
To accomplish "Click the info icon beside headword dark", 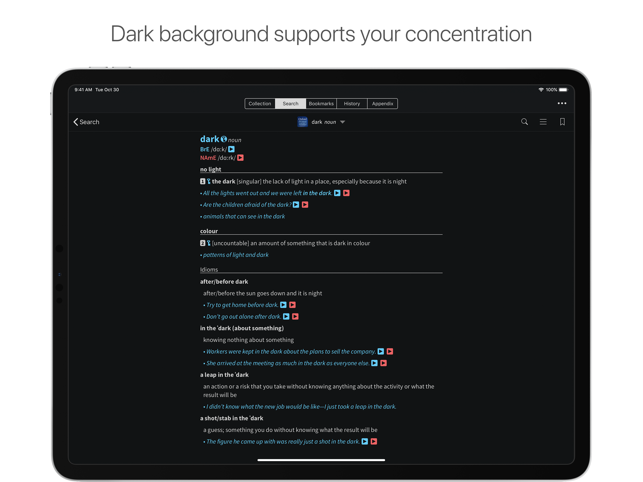I will coord(224,139).
